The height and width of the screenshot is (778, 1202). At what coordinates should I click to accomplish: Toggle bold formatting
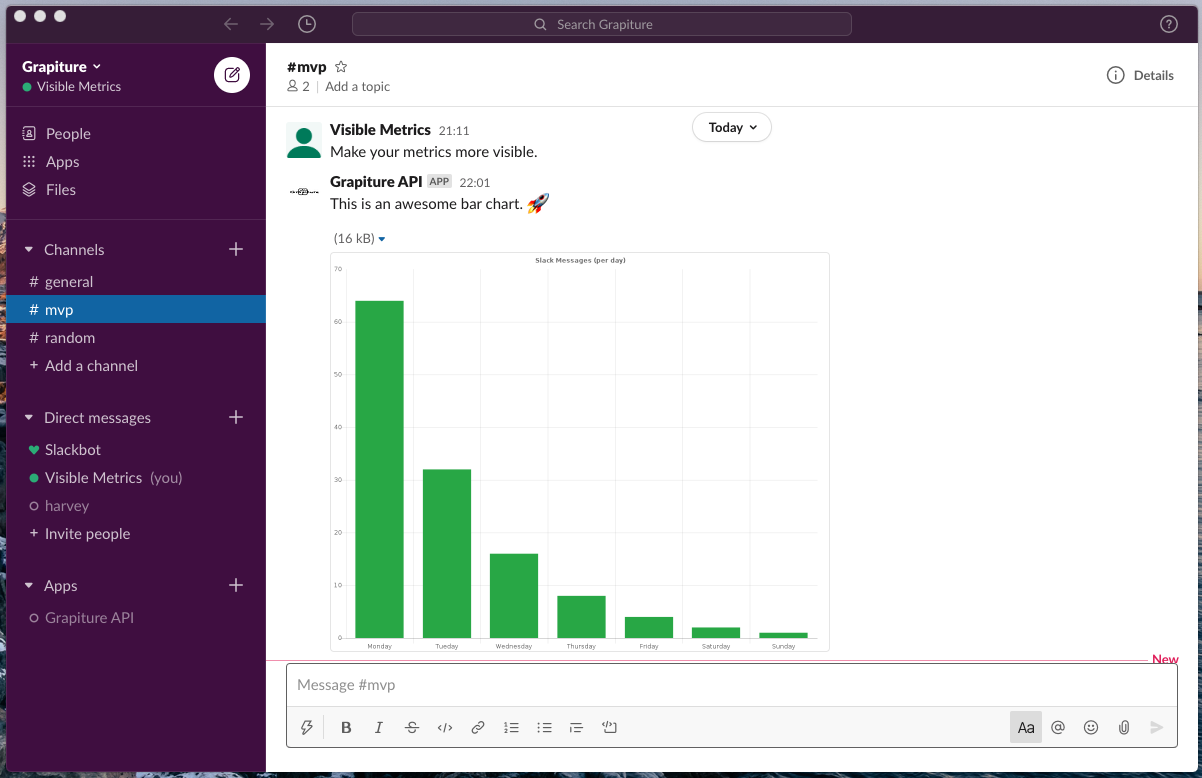[346, 727]
